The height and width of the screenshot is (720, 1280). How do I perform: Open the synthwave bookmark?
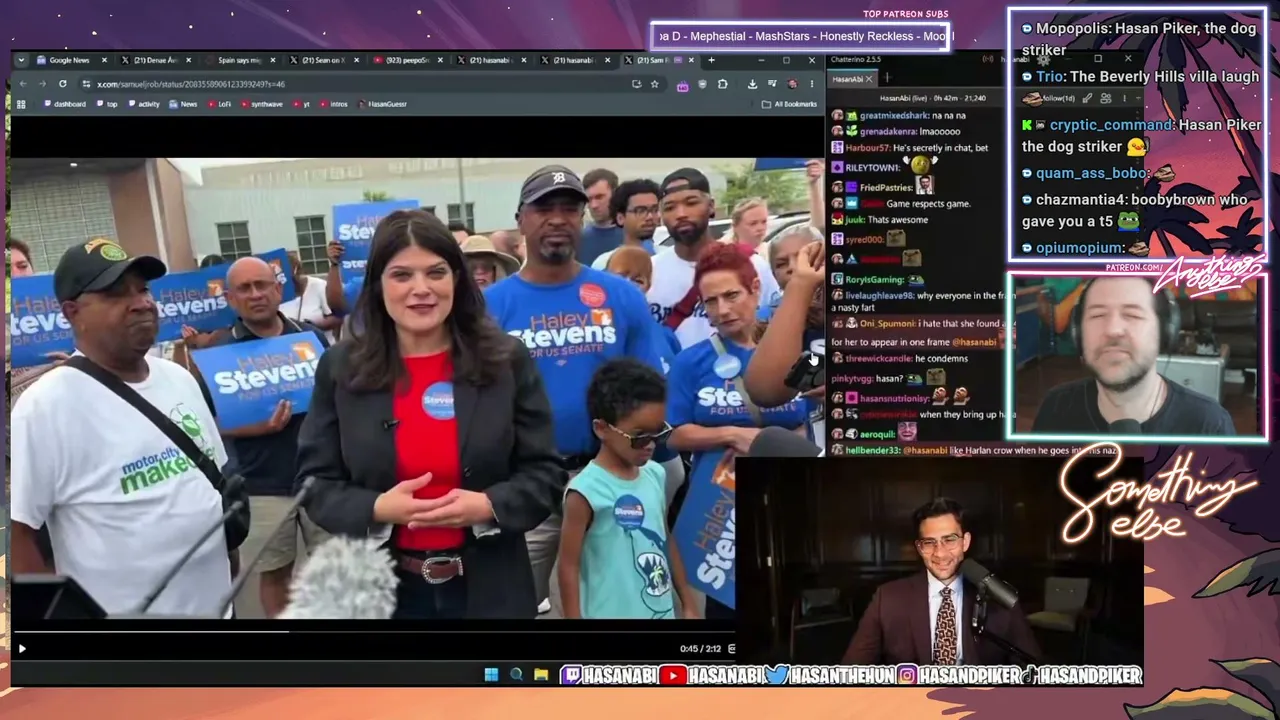click(261, 104)
